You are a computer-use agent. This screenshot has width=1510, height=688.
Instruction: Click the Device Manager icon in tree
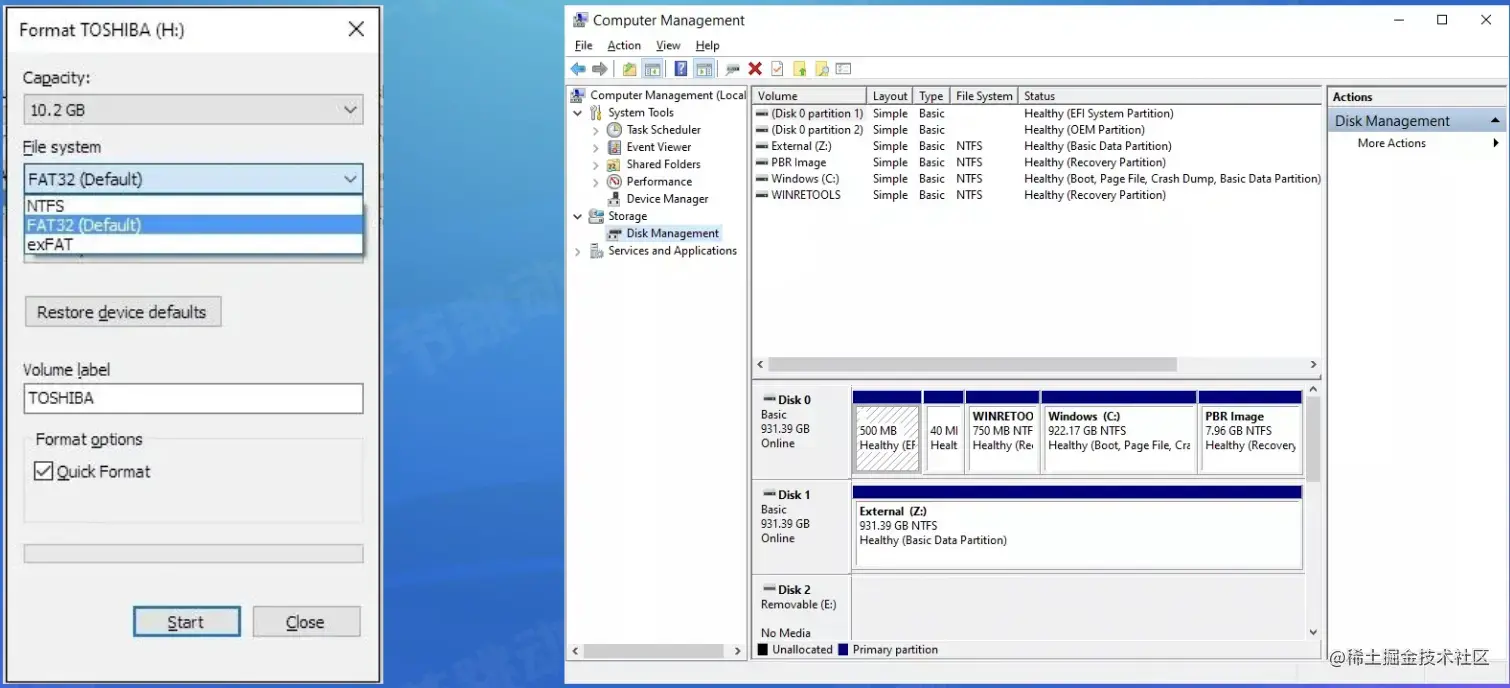[x=614, y=199]
